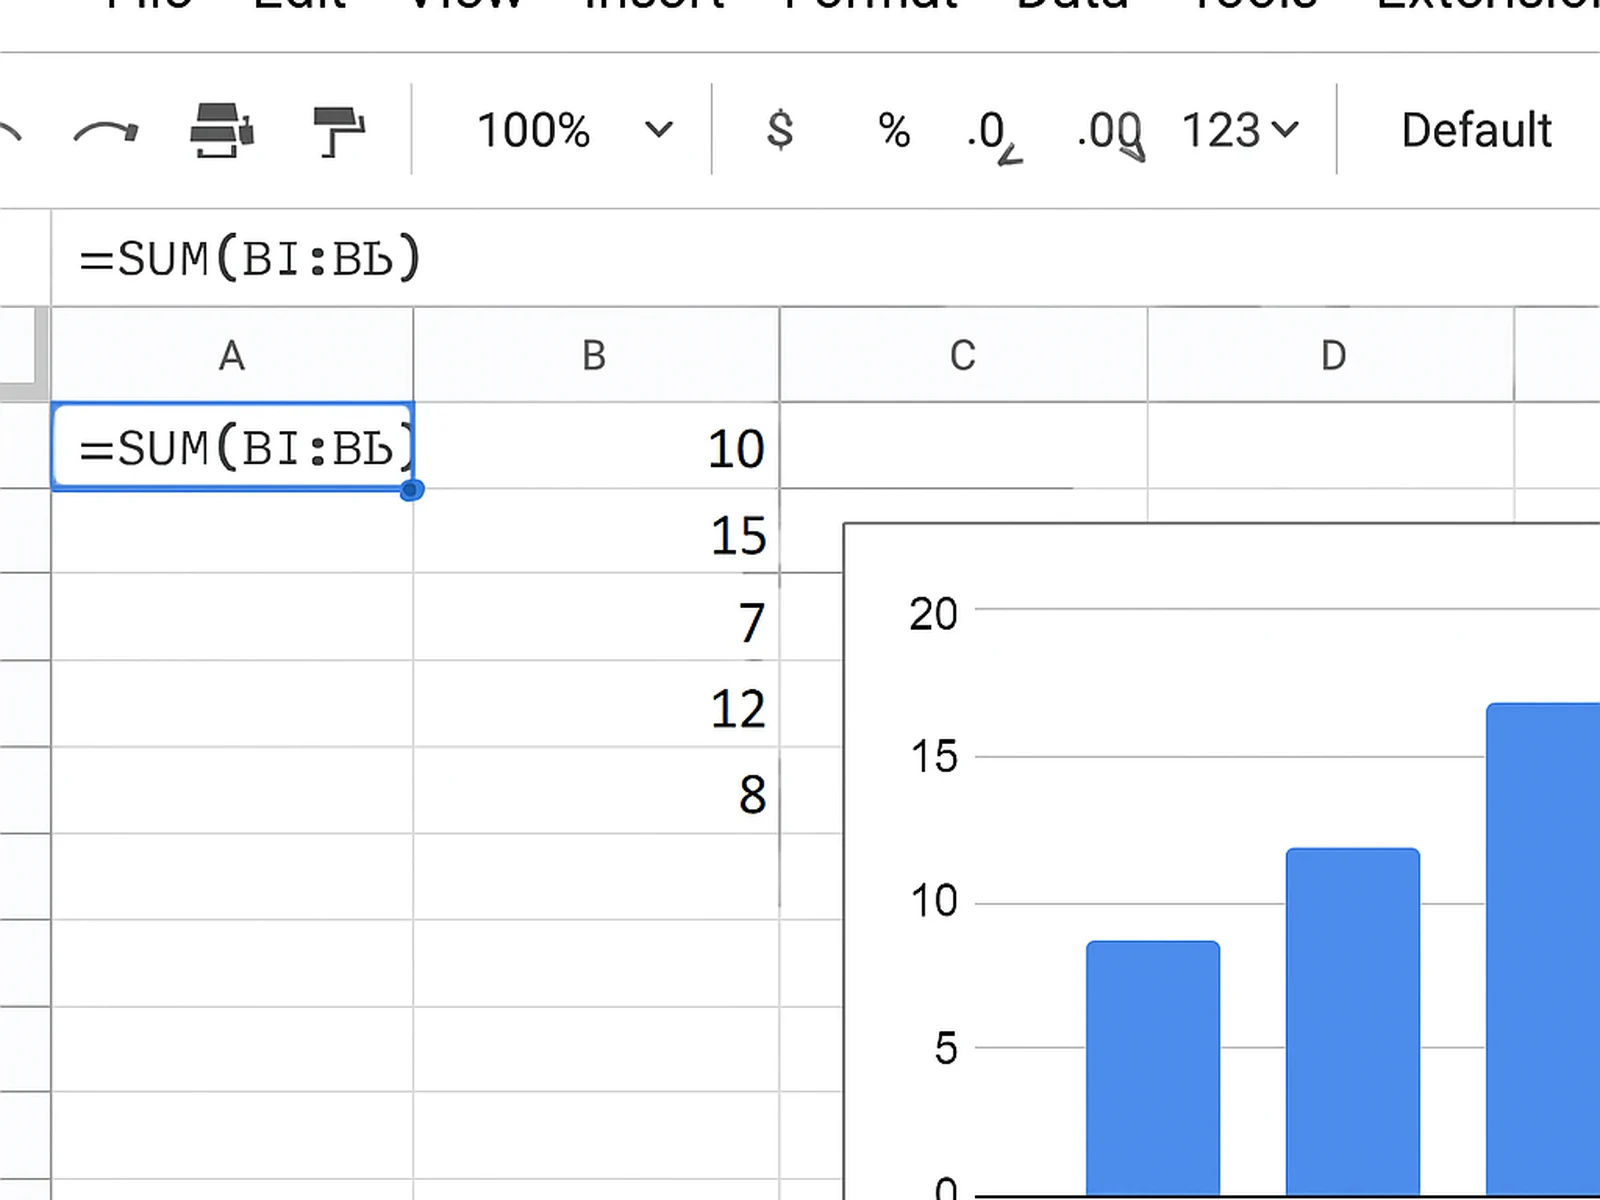Screen dimensions: 1600x1200
Task: Click the cell A1 fill handle
Action: (411, 490)
